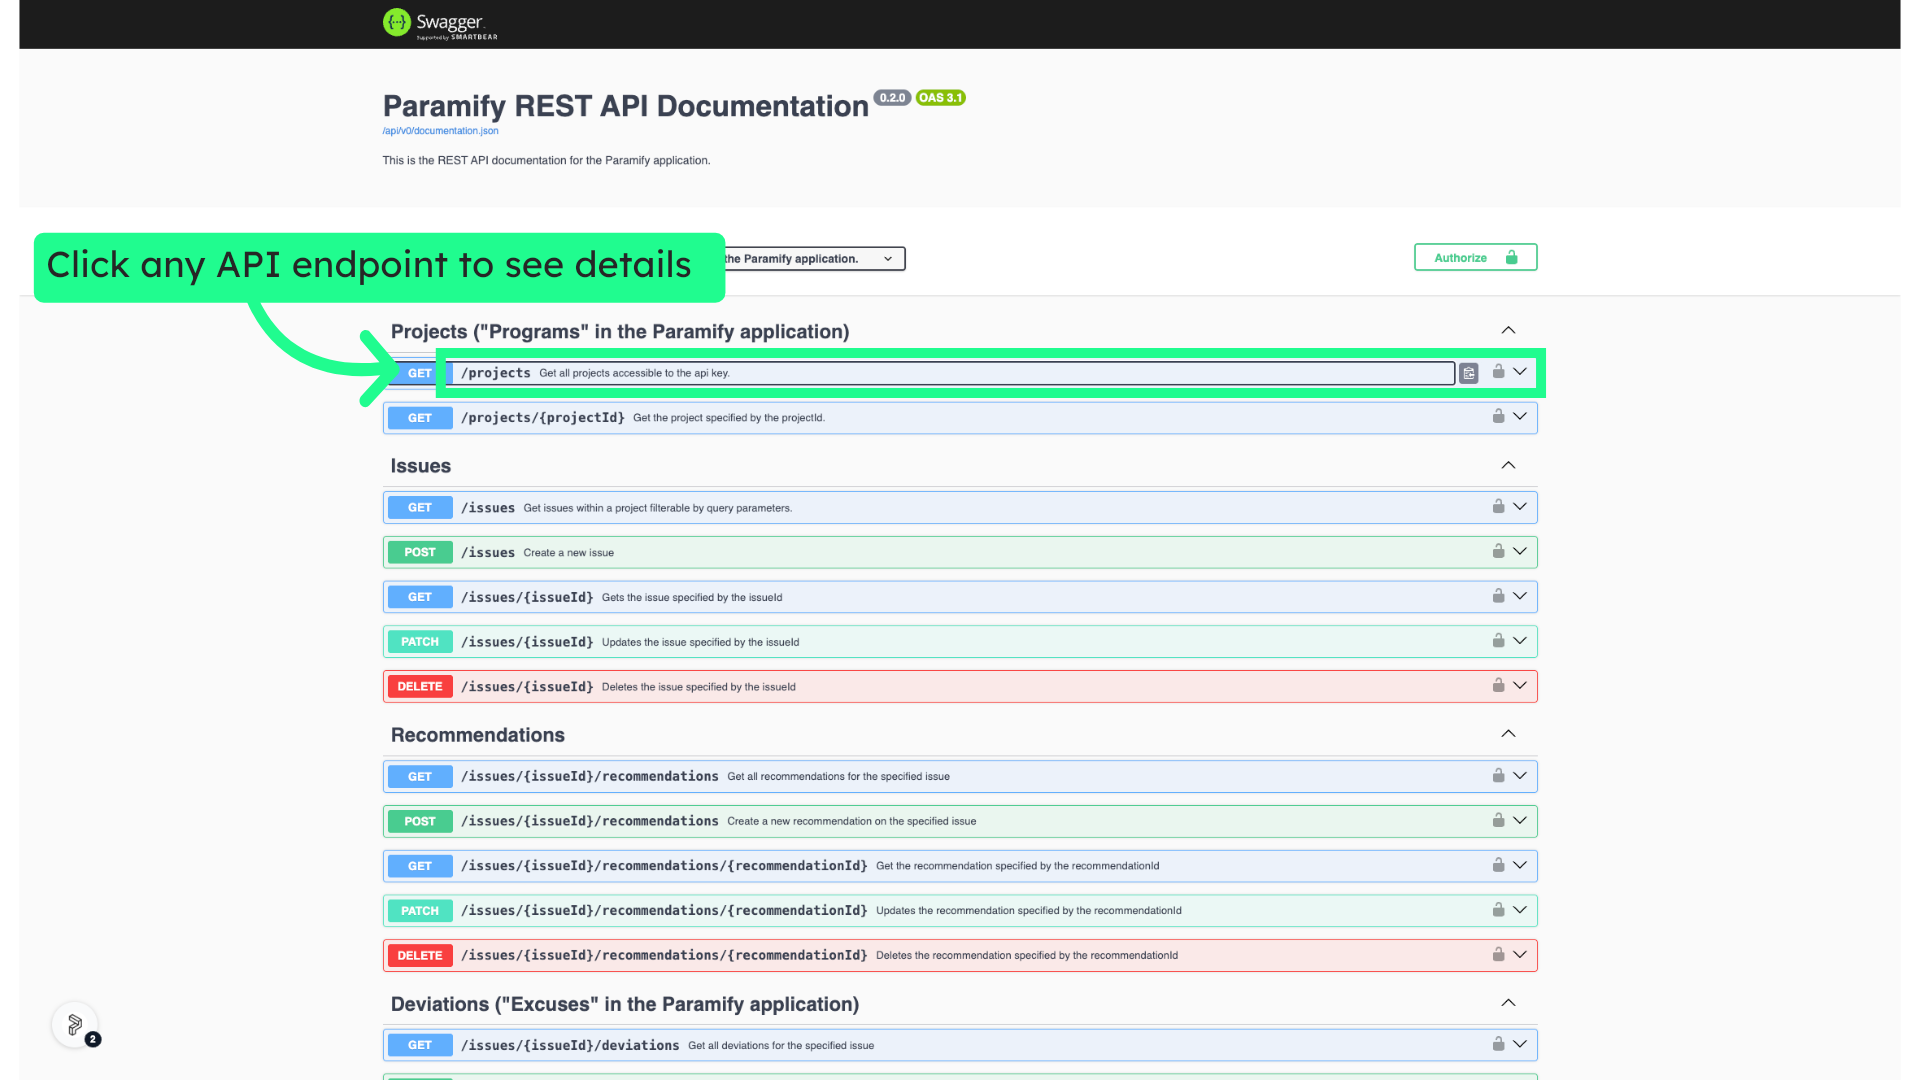Click the Recommendations section heading
Image resolution: width=1920 pixels, height=1080 pixels.
tap(478, 735)
